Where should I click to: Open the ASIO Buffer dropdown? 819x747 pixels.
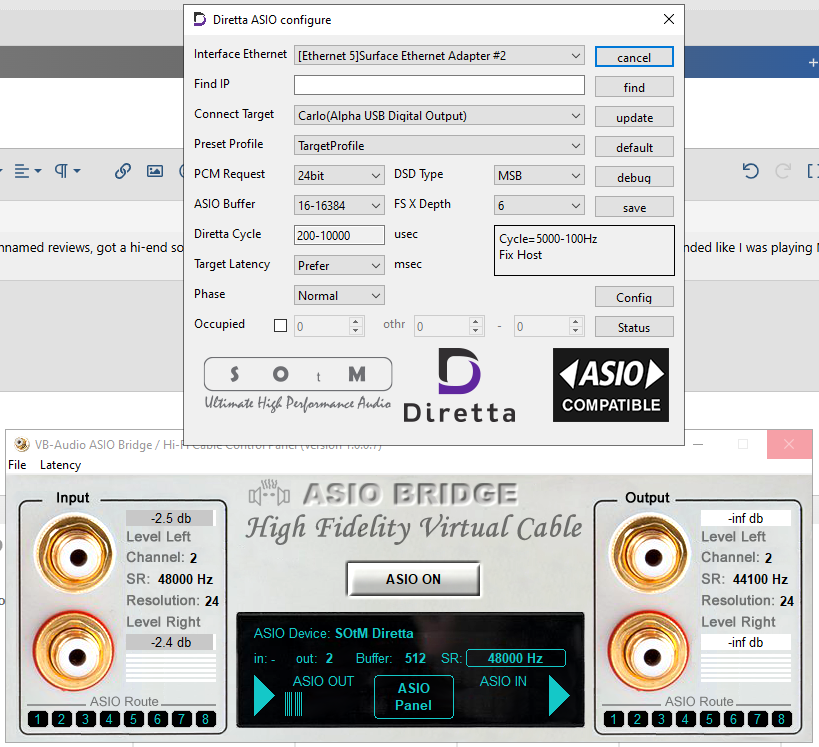click(339, 205)
